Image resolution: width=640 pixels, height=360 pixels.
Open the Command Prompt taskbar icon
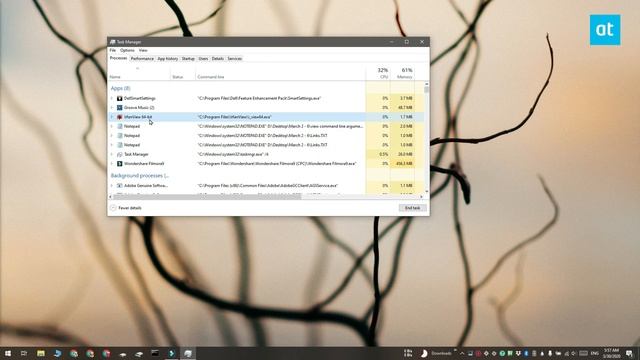[155, 353]
